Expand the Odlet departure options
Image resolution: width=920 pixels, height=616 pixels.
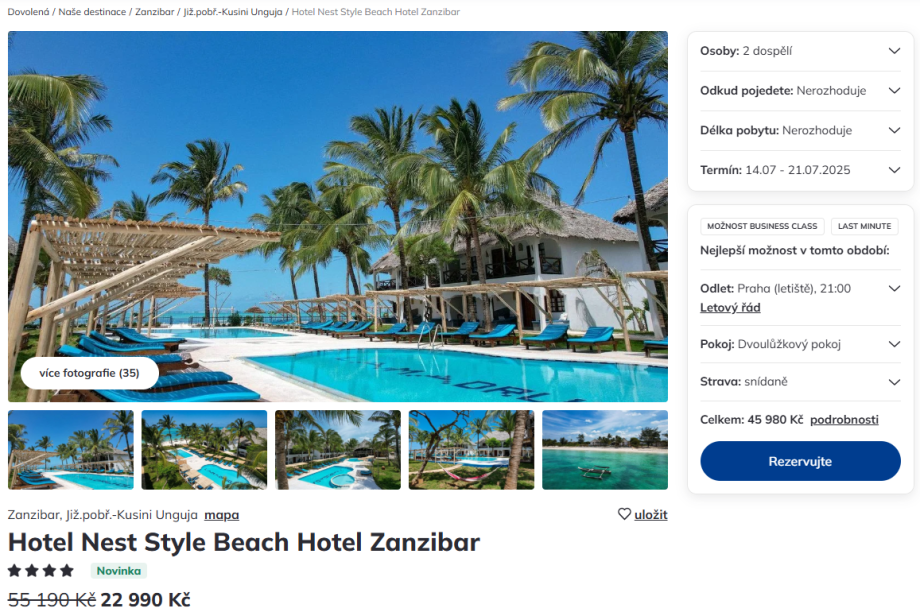tap(894, 289)
